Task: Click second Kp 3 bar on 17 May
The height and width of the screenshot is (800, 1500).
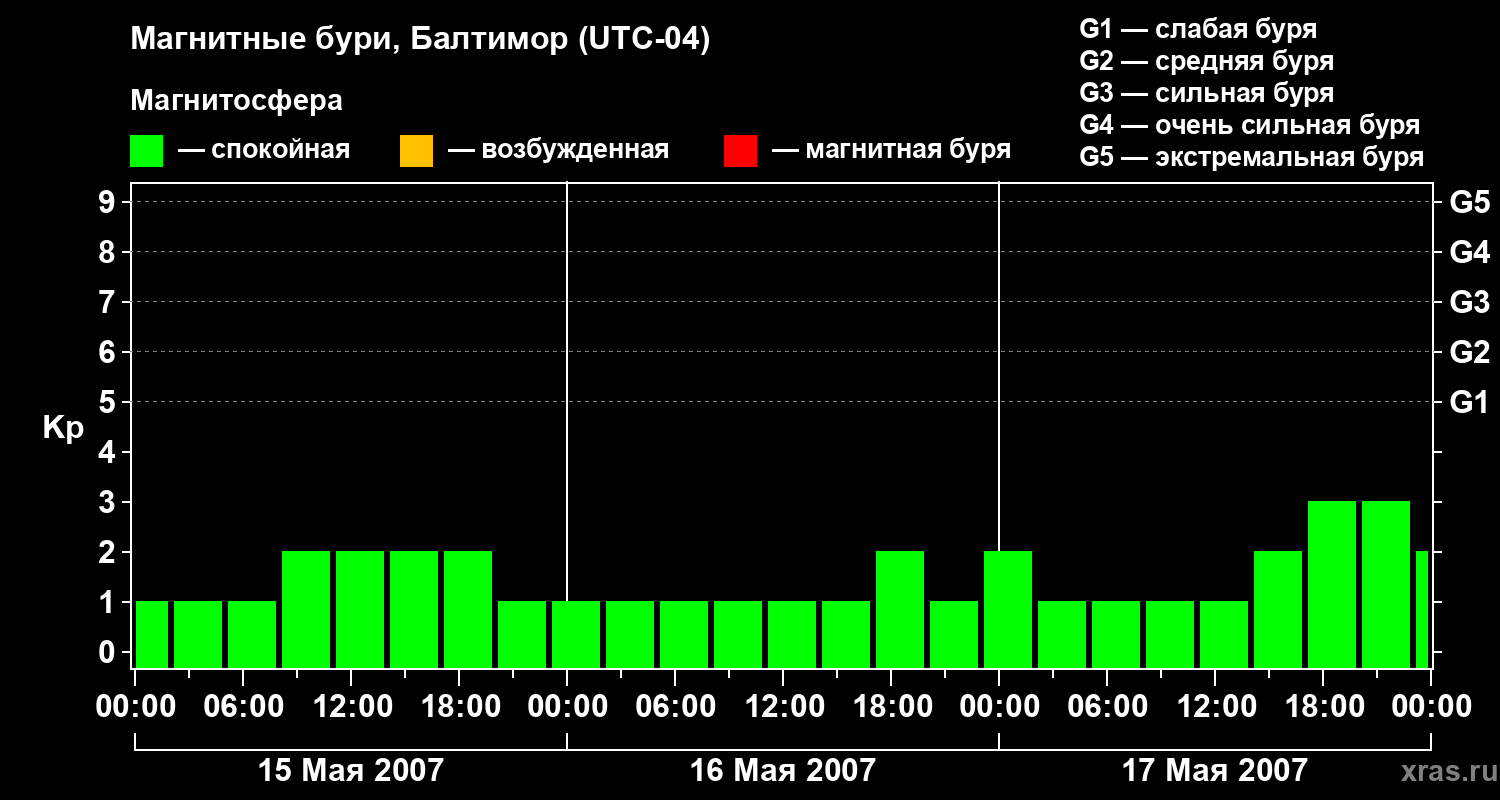Action: tap(1386, 584)
